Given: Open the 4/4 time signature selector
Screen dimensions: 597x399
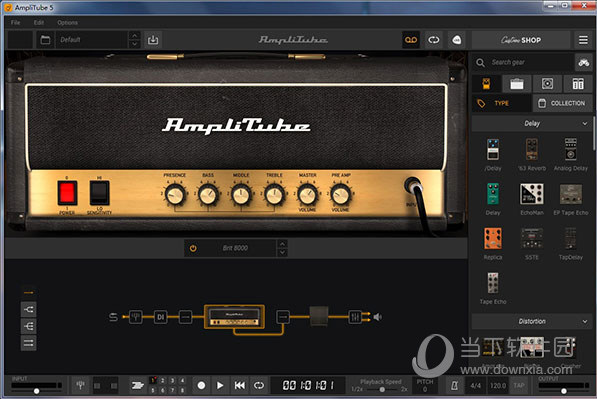Looking at the screenshot, I should pyautogui.click(x=475, y=386).
